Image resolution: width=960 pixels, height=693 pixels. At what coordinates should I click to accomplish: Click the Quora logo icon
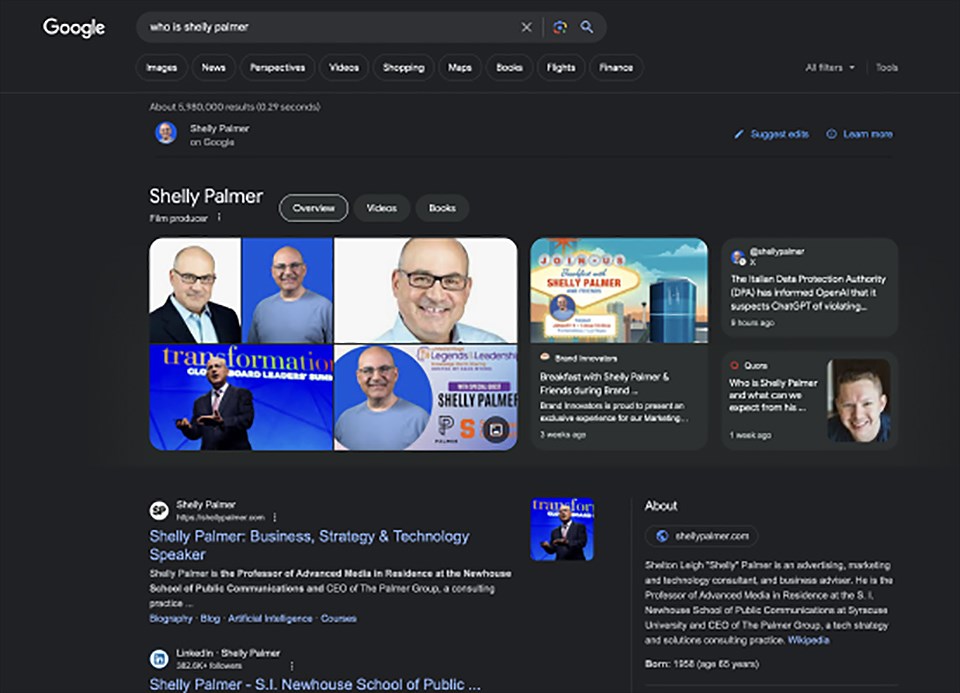[734, 365]
